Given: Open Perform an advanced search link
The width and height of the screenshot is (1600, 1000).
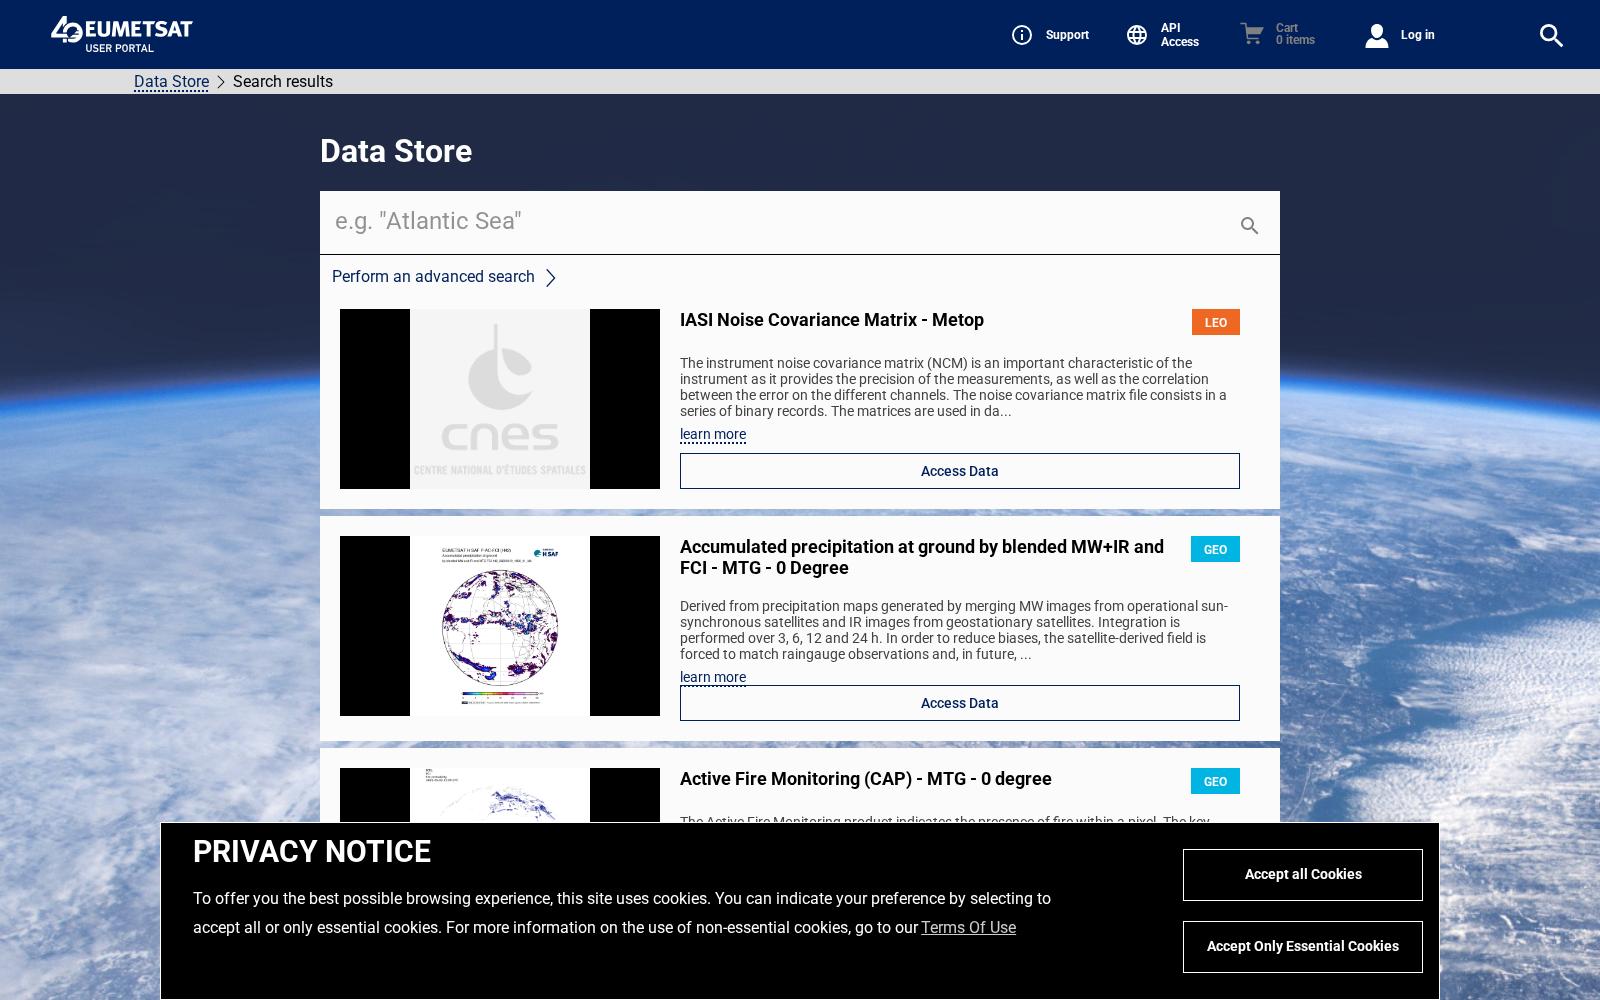Looking at the screenshot, I should (x=433, y=277).
